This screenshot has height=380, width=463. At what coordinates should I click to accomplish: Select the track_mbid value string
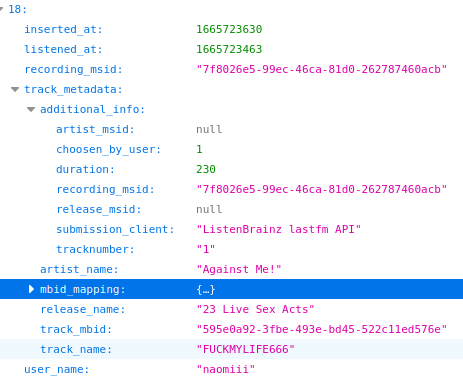click(x=322, y=329)
